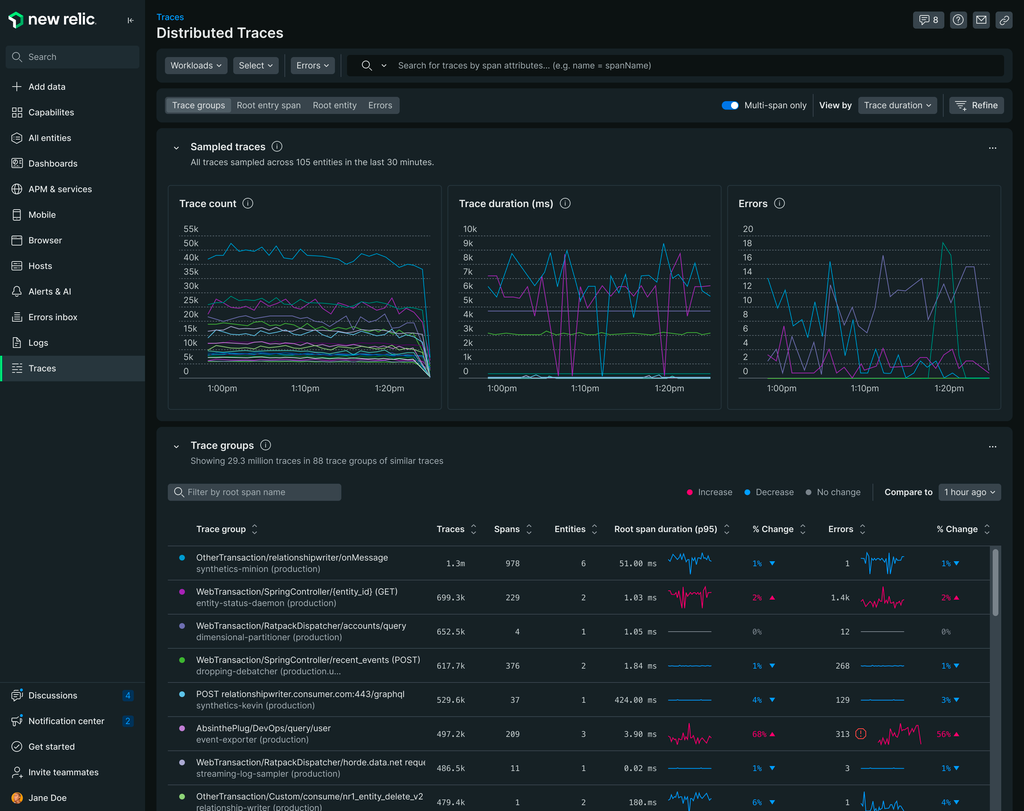
Task: Click the error alert icon beside 313
Action: (861, 733)
